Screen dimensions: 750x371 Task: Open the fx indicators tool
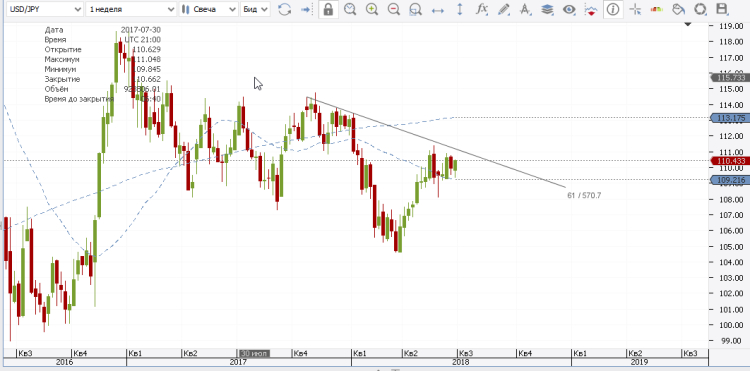481,9
